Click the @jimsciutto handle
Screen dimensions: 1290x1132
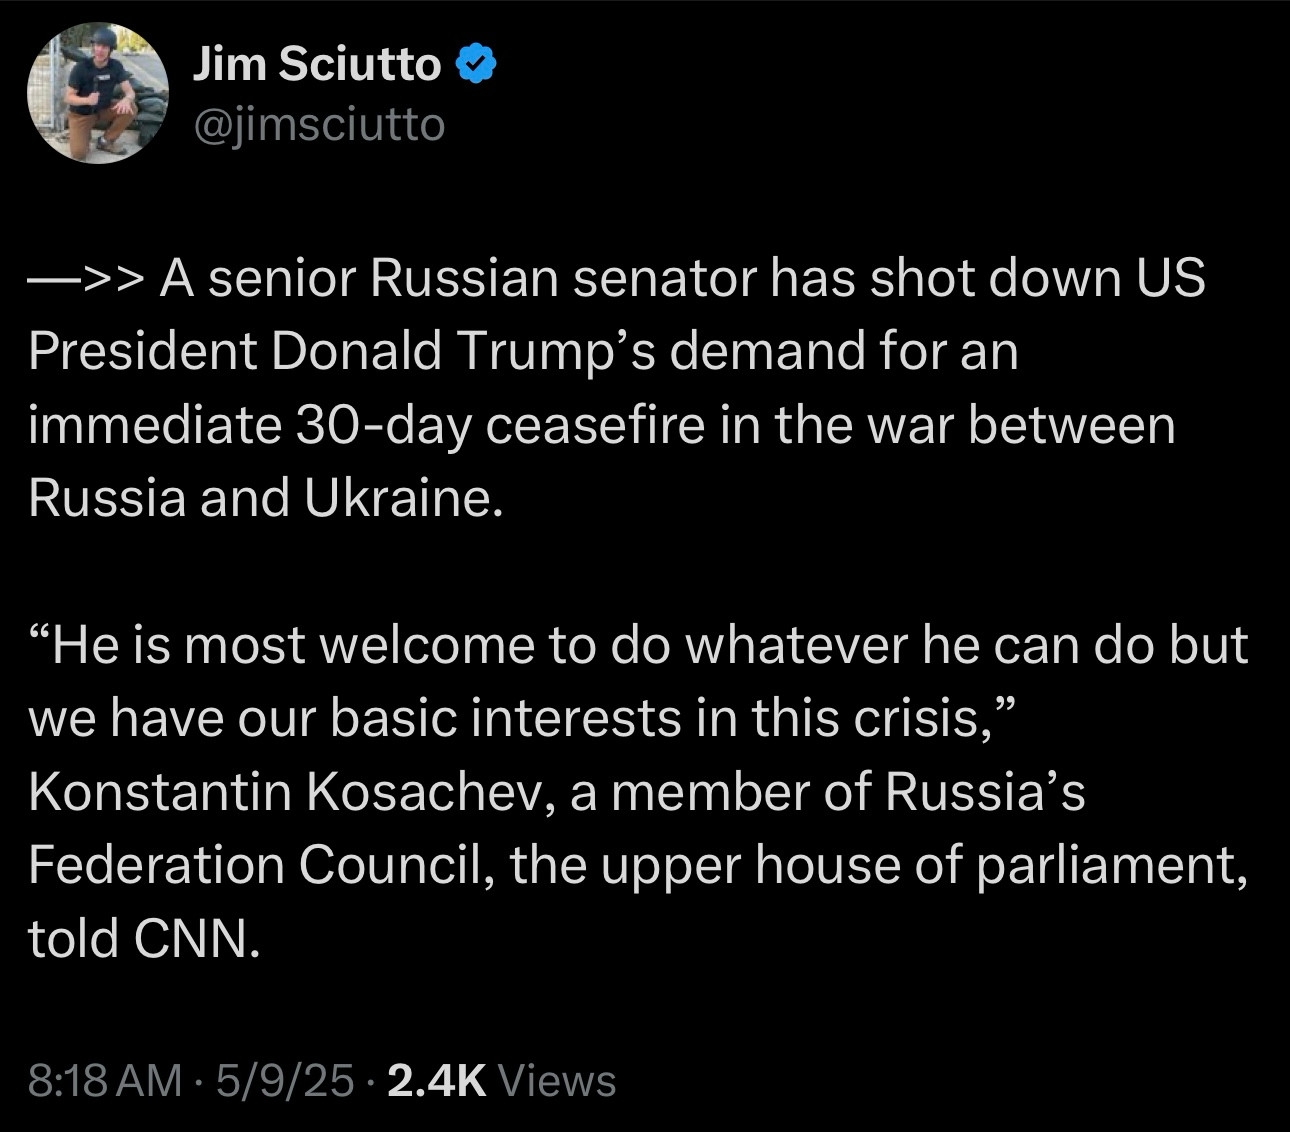pyautogui.click(x=318, y=125)
